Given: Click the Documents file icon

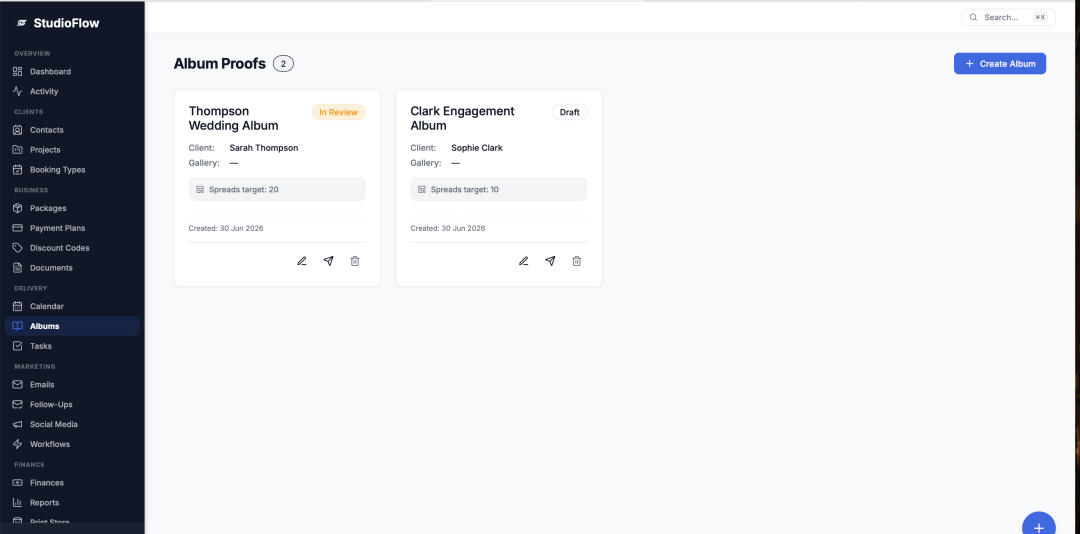Looking at the screenshot, I should pos(18,268).
